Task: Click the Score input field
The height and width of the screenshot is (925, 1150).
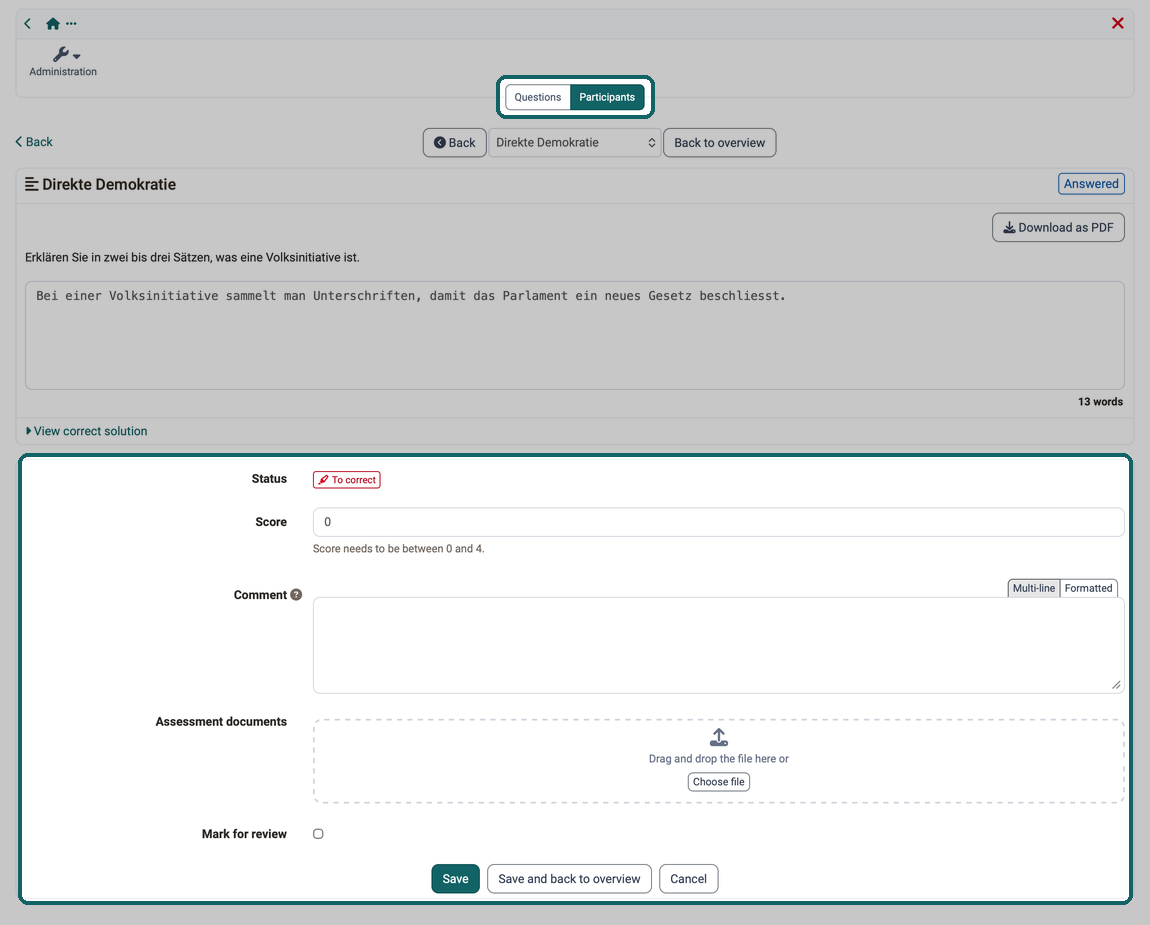Action: click(x=718, y=522)
